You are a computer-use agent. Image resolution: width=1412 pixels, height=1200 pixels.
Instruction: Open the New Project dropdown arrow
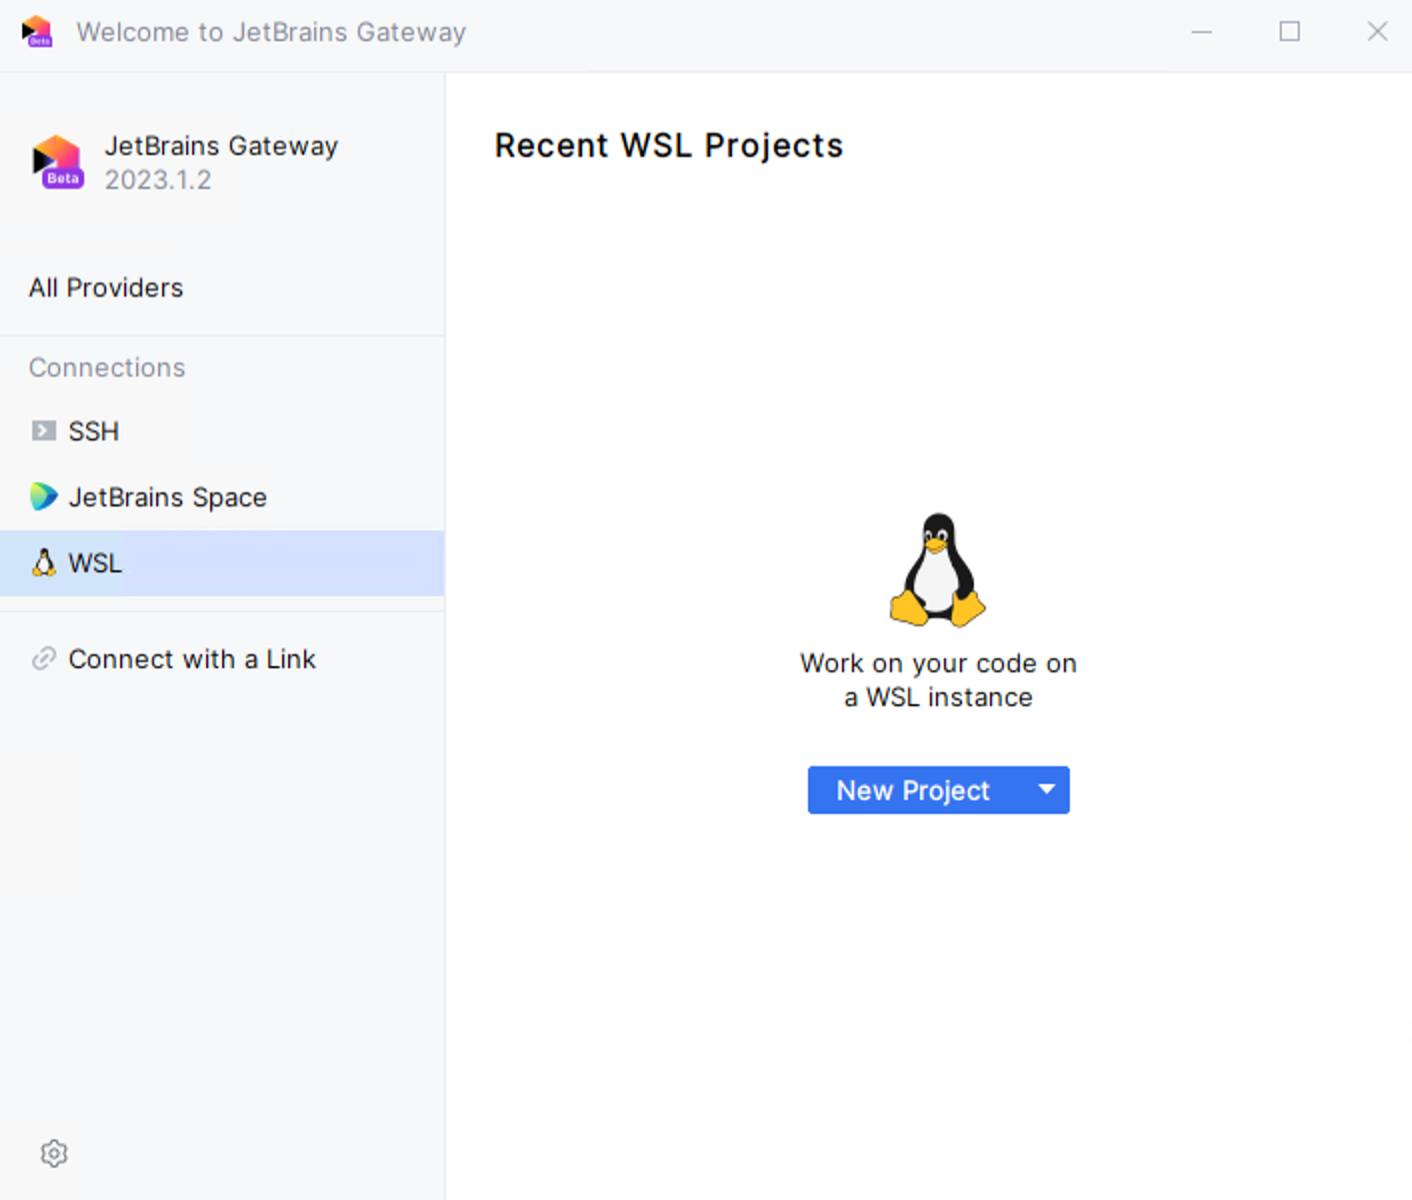click(x=1046, y=790)
